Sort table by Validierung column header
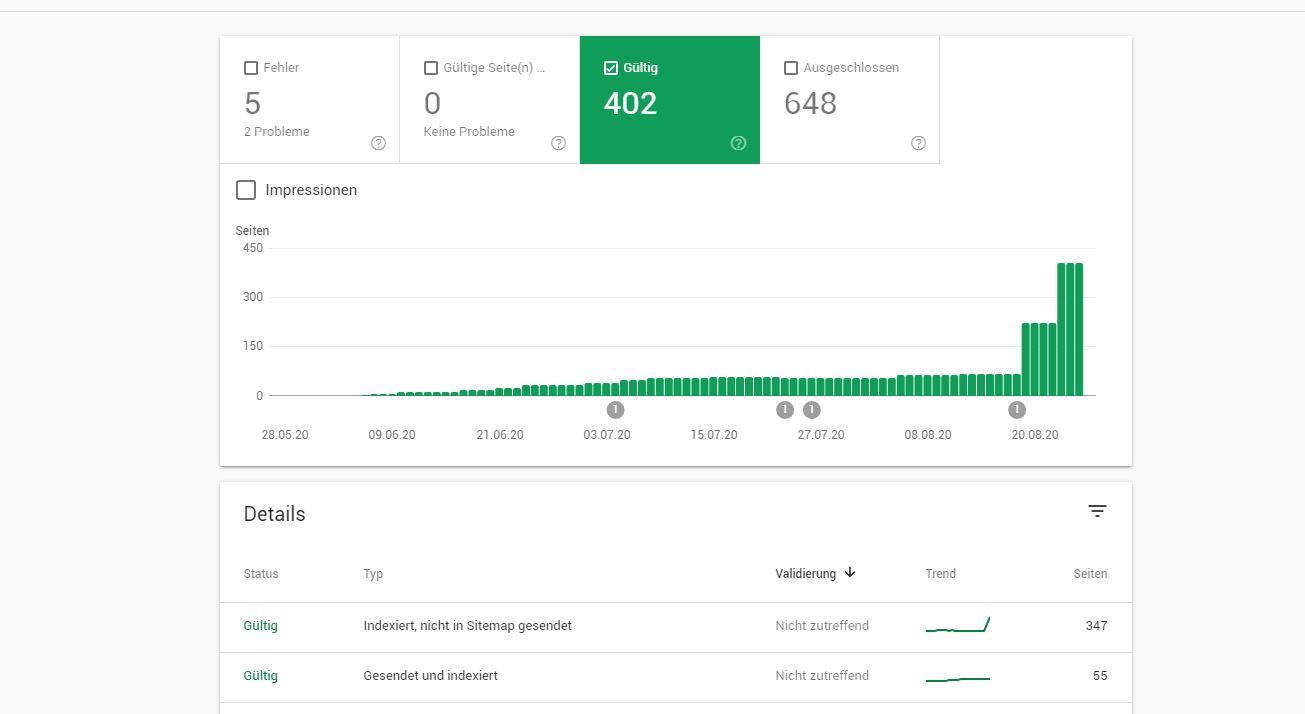 pos(805,574)
